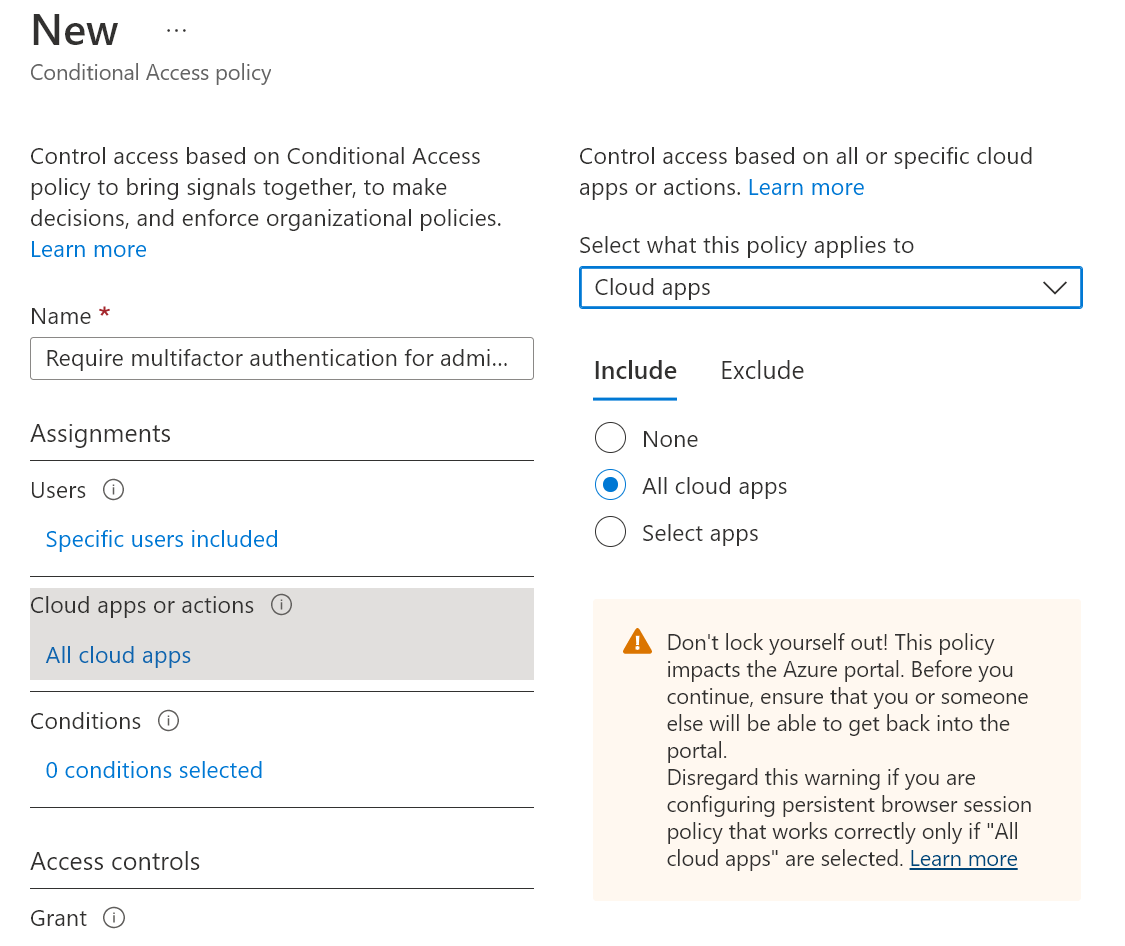This screenshot has width=1125, height=946.
Task: Open Learn more link in warning box
Action: (963, 859)
